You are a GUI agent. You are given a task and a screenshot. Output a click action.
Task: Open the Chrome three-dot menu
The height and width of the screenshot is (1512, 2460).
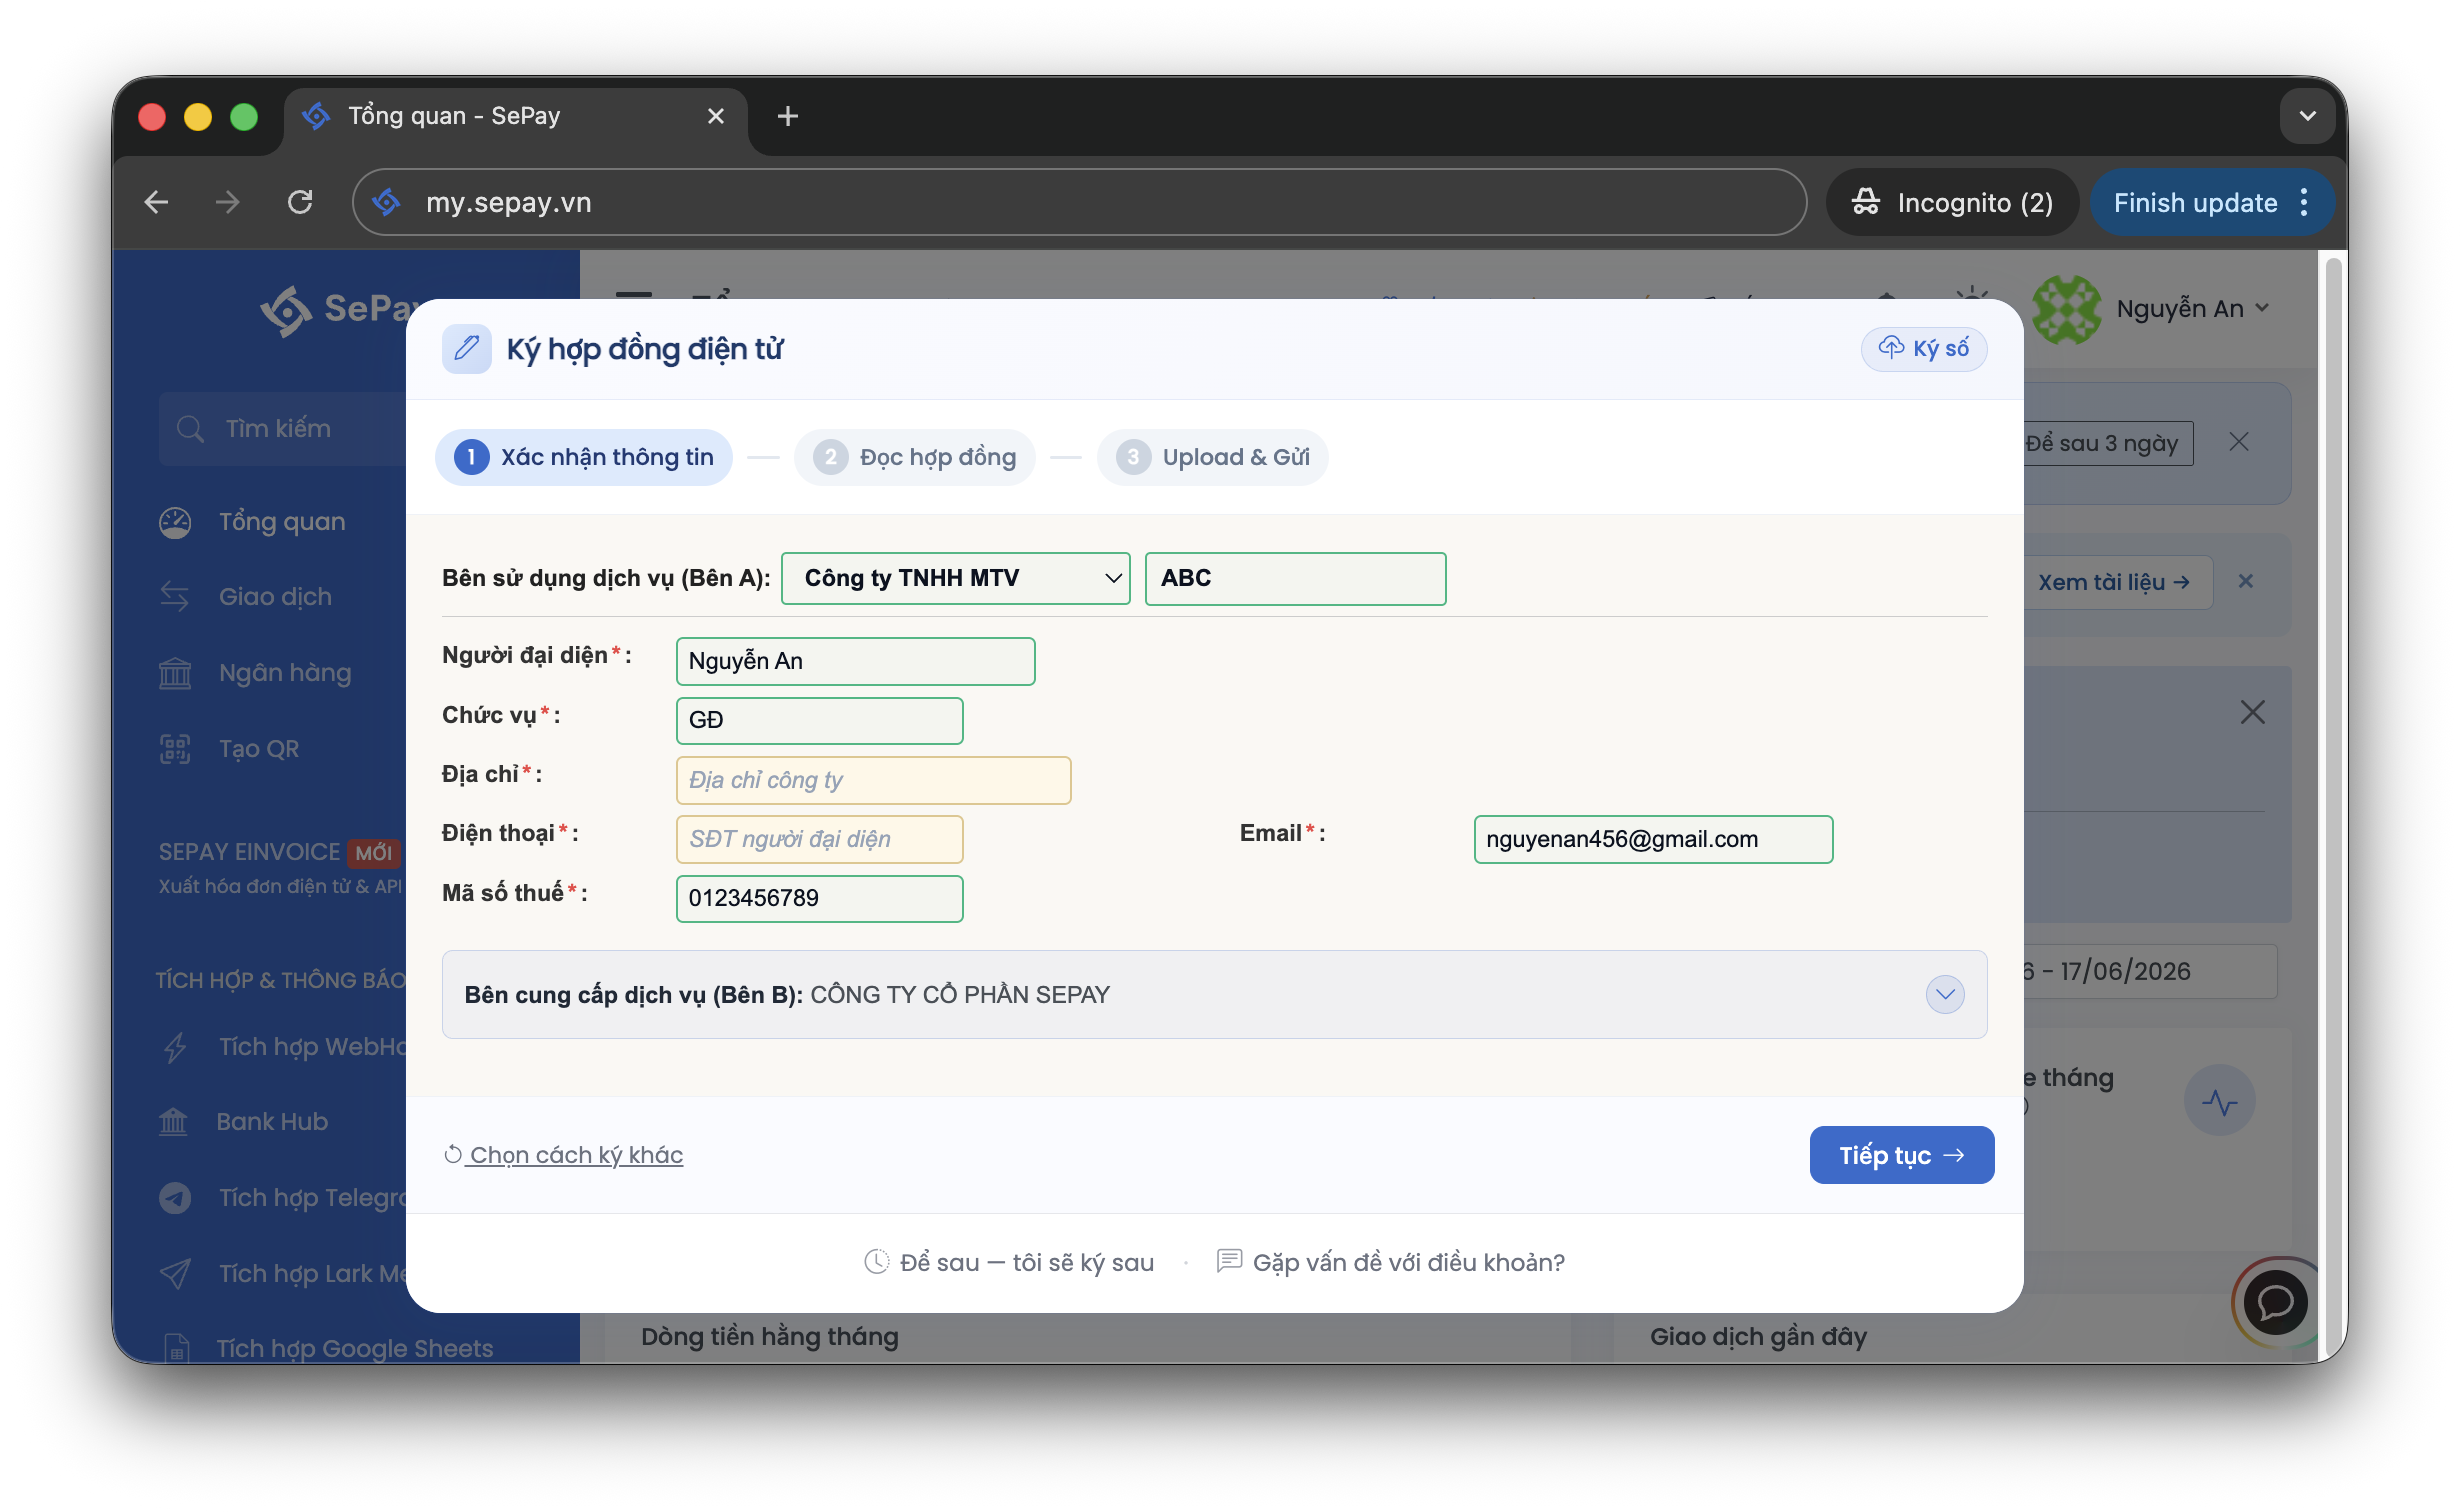[2305, 203]
